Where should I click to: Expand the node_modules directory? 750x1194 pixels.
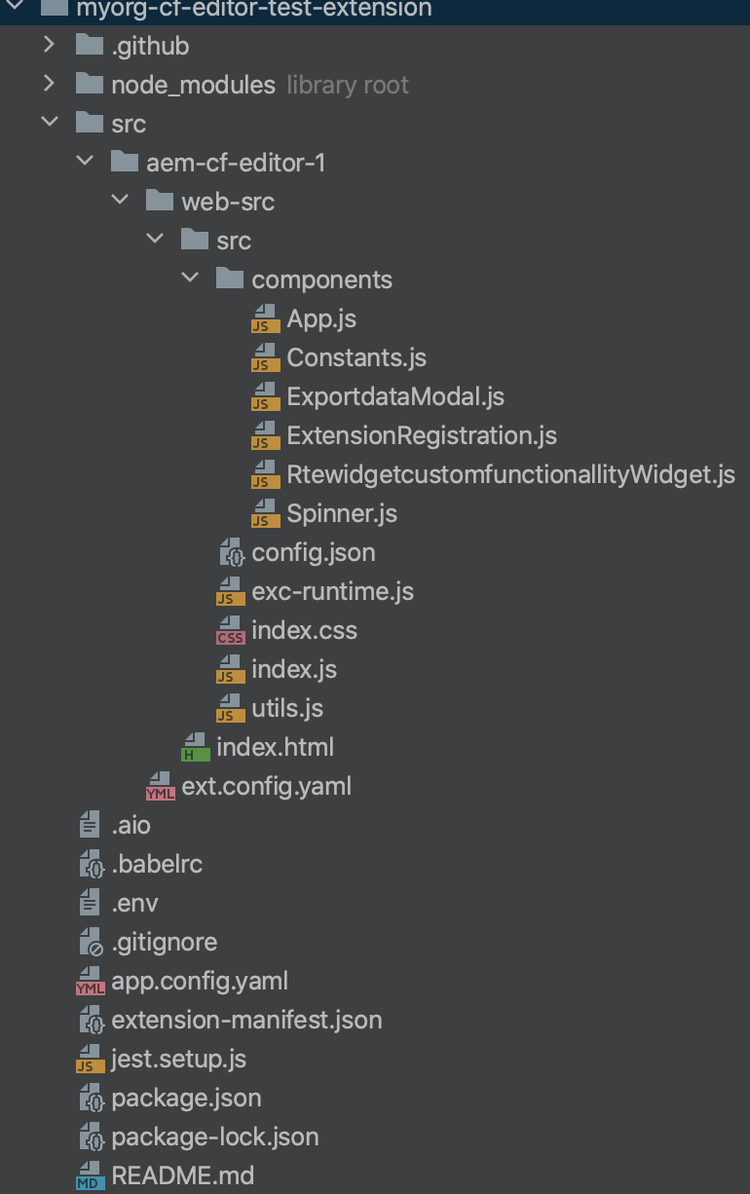pyautogui.click(x=49, y=84)
